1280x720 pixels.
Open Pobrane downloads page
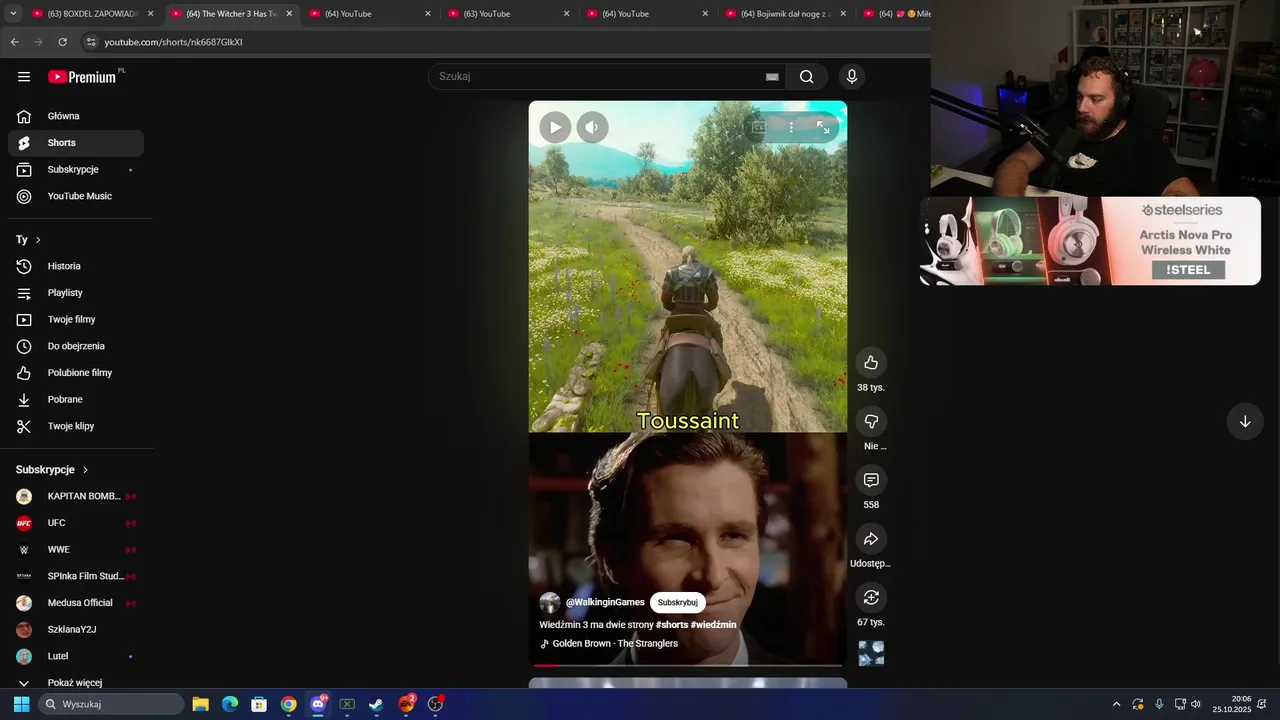(x=76, y=400)
